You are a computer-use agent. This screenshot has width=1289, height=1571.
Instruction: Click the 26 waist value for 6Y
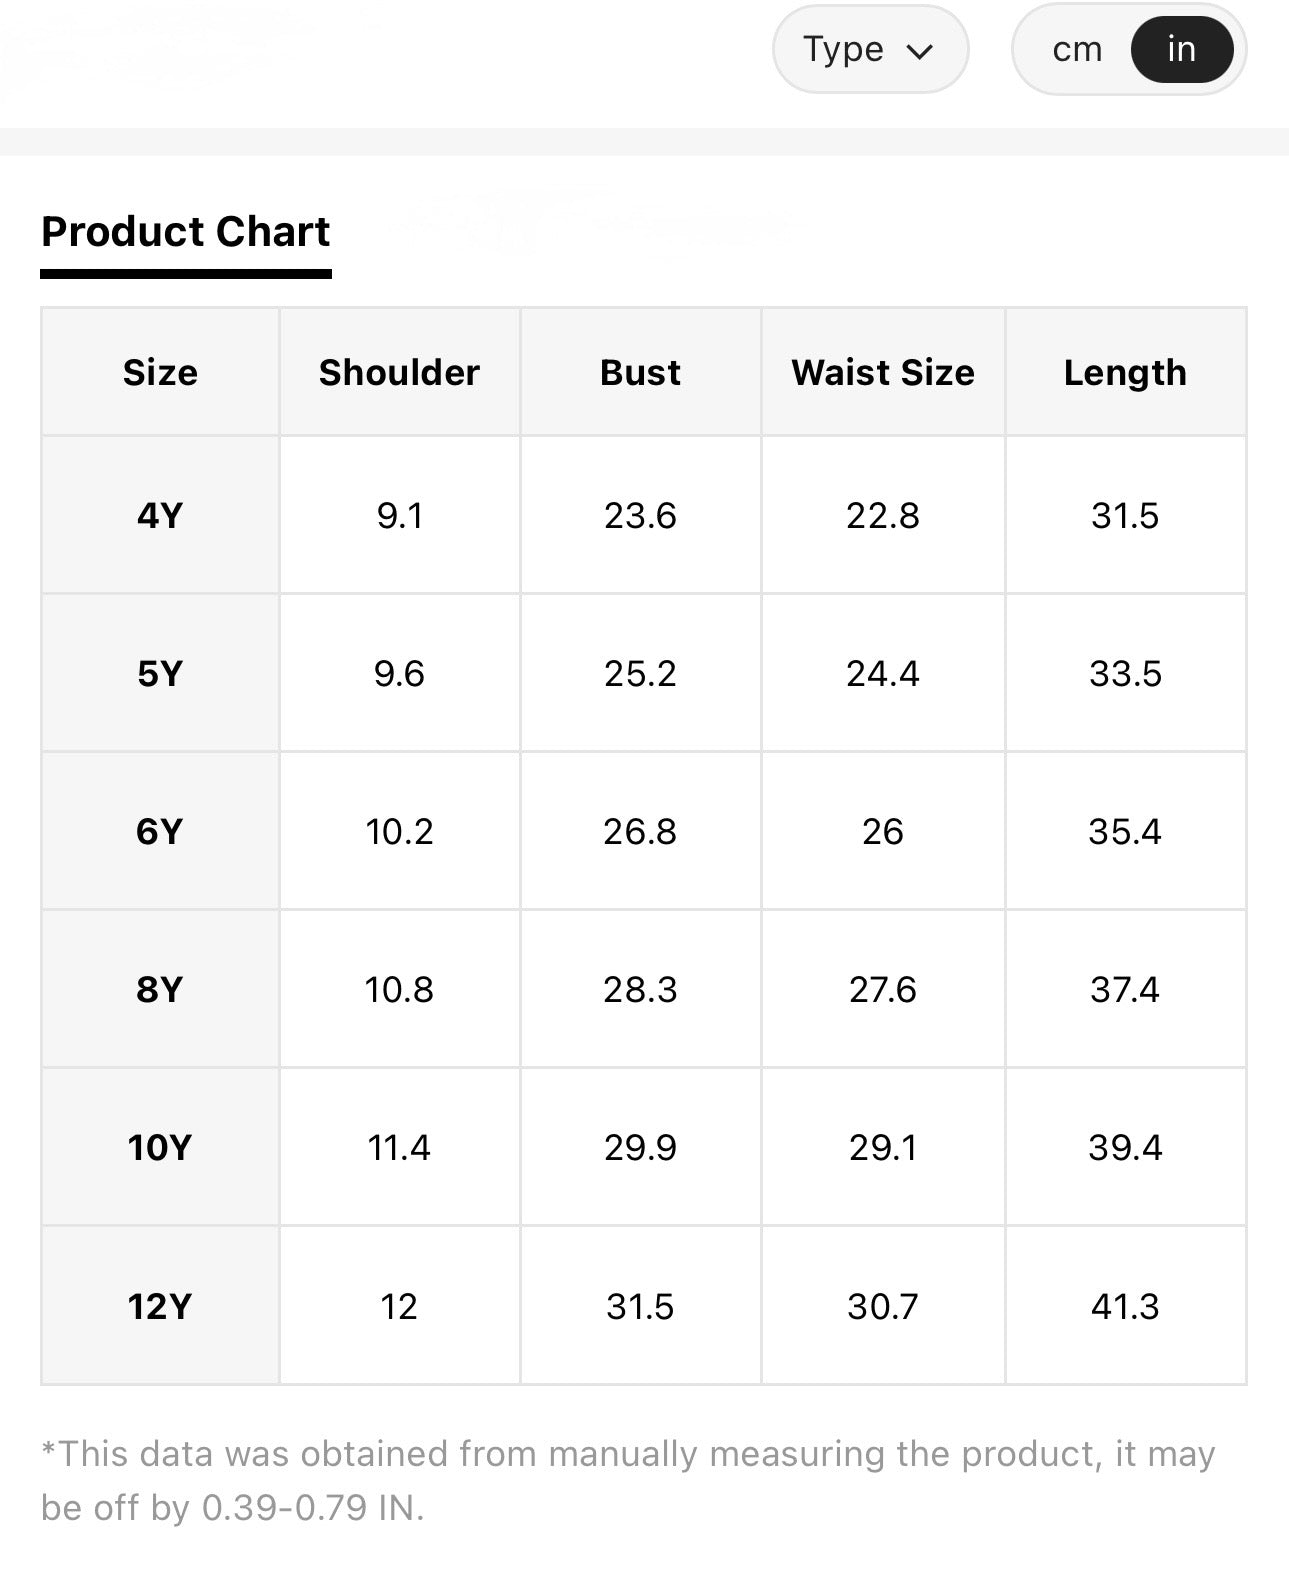883,831
